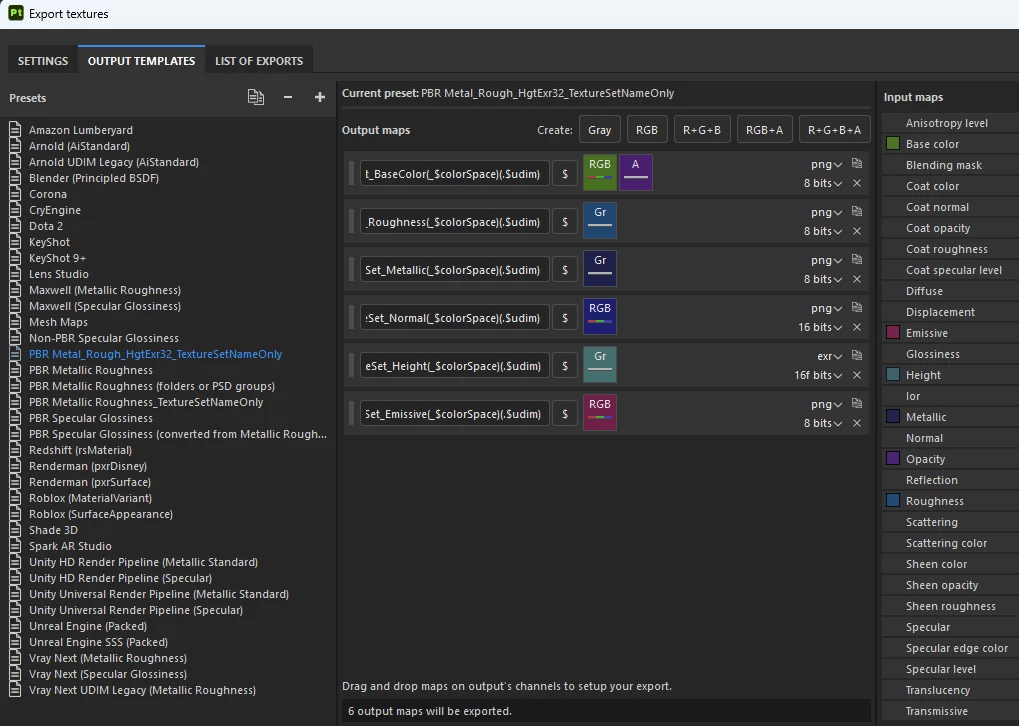Duplicate the Normal output map
The width and height of the screenshot is (1019, 726).
click(857, 307)
